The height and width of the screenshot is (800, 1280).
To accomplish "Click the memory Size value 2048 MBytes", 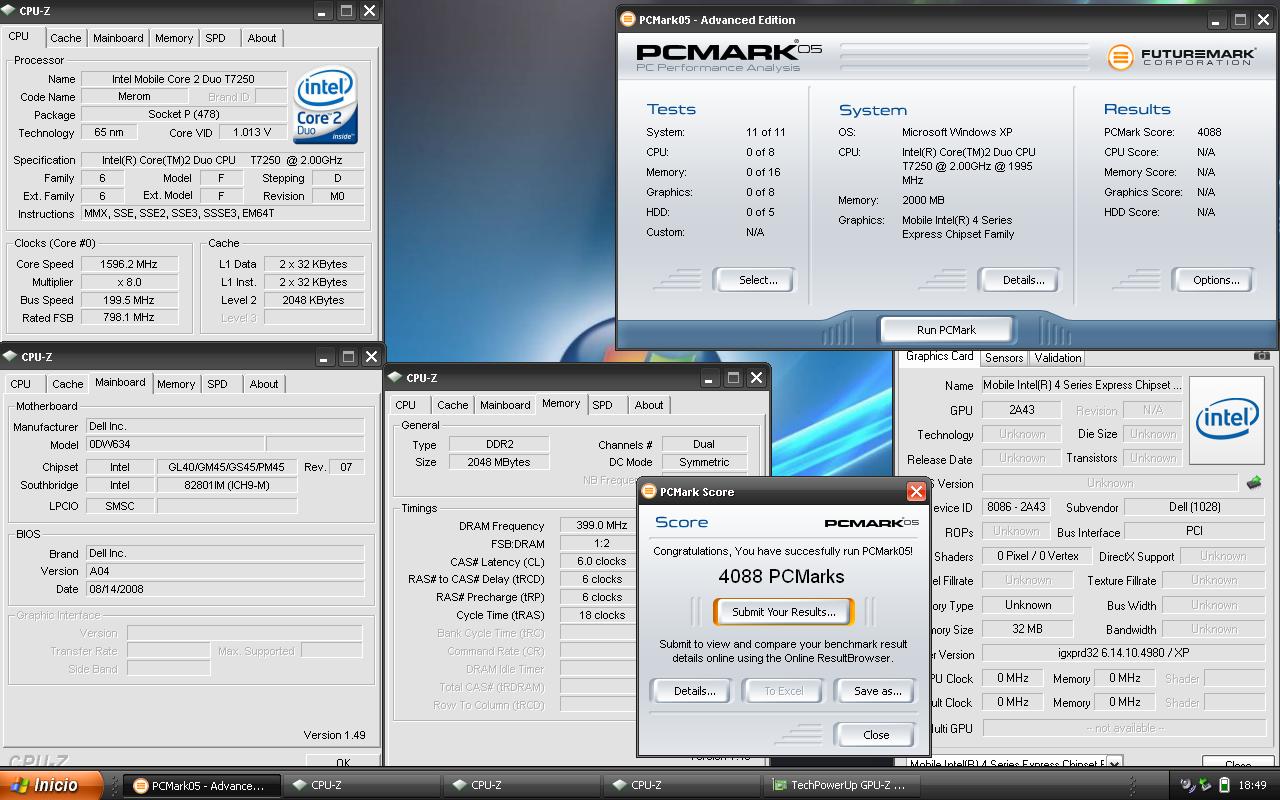I will pos(498,462).
